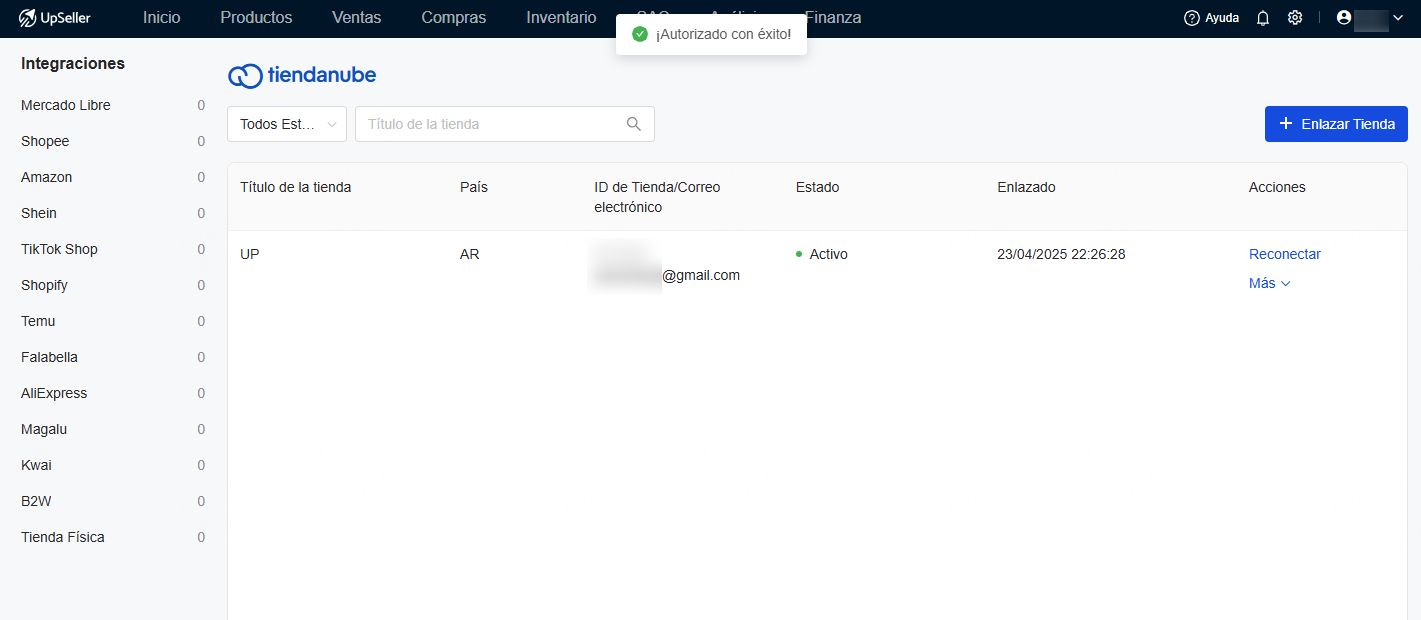Click the linked date 23/04/2025 22:26:28
The height and width of the screenshot is (620, 1421).
tap(1061, 254)
